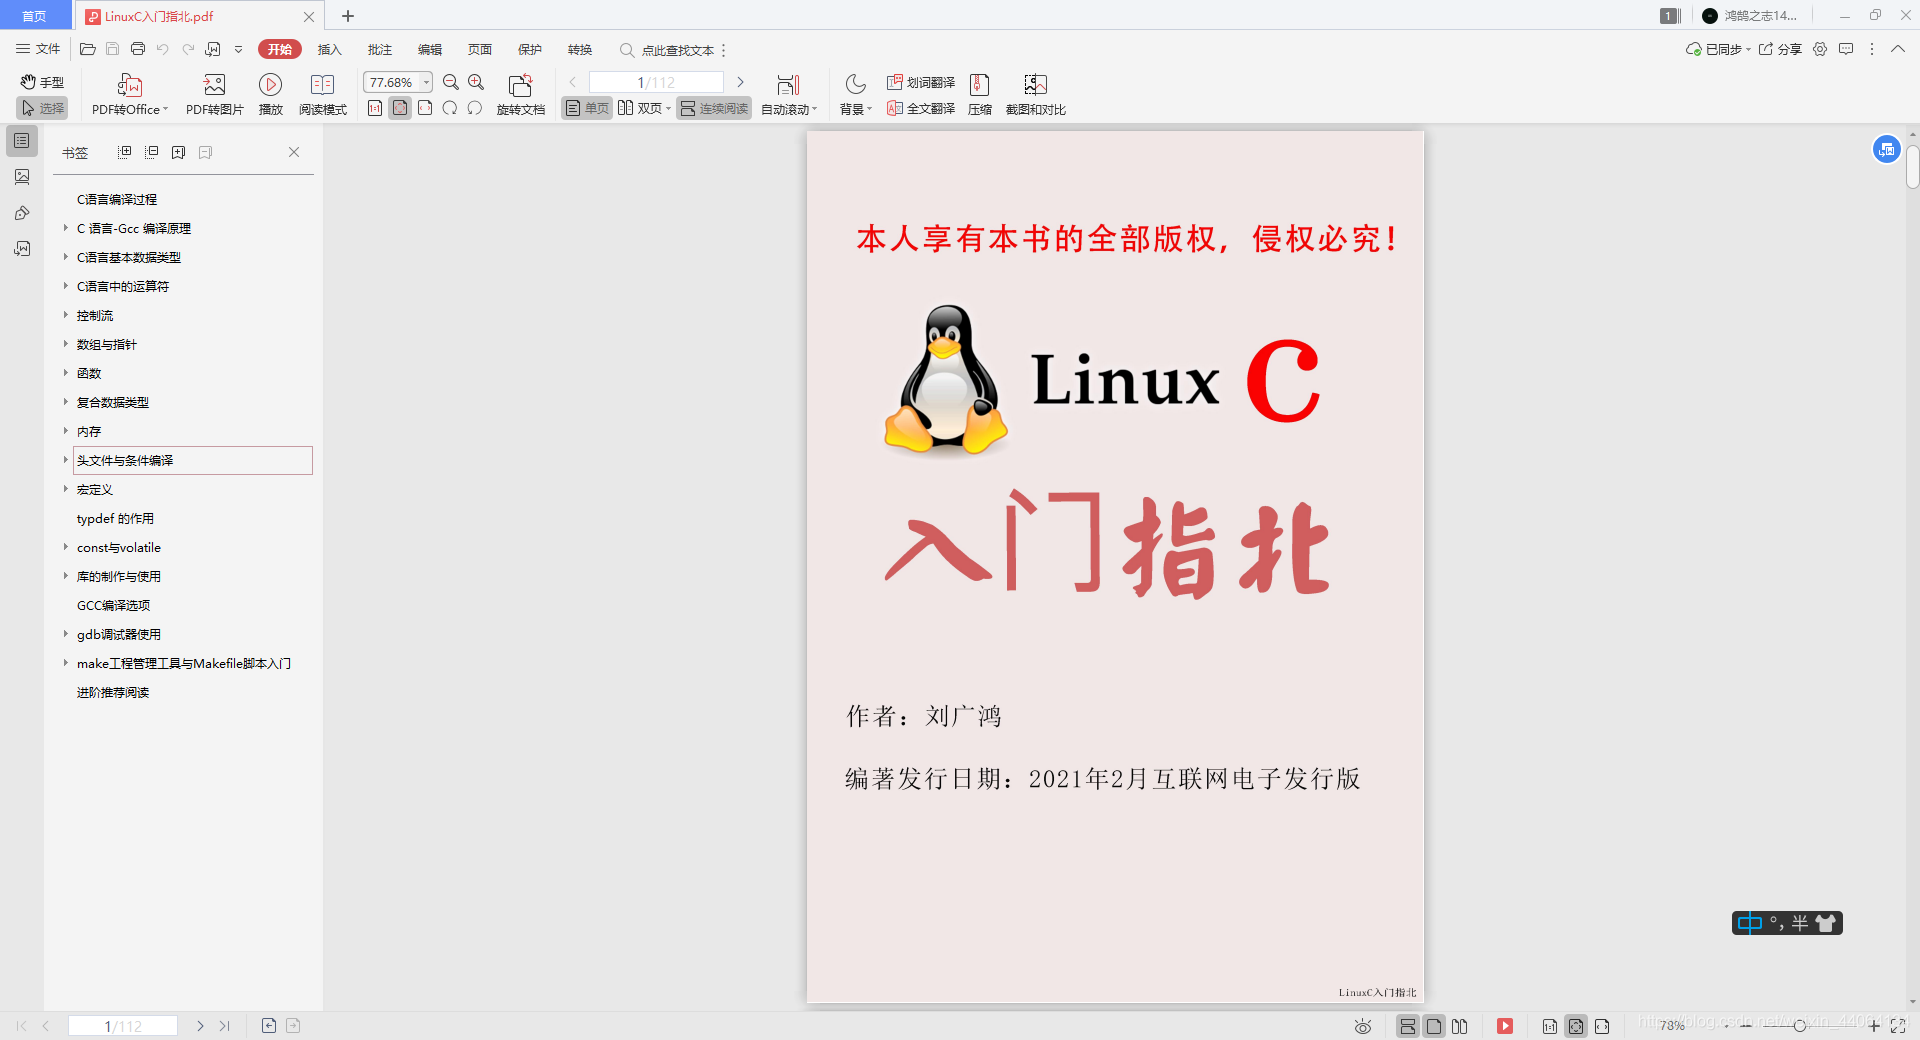
Task: Select the 选择 selection tool
Action: tap(42, 108)
